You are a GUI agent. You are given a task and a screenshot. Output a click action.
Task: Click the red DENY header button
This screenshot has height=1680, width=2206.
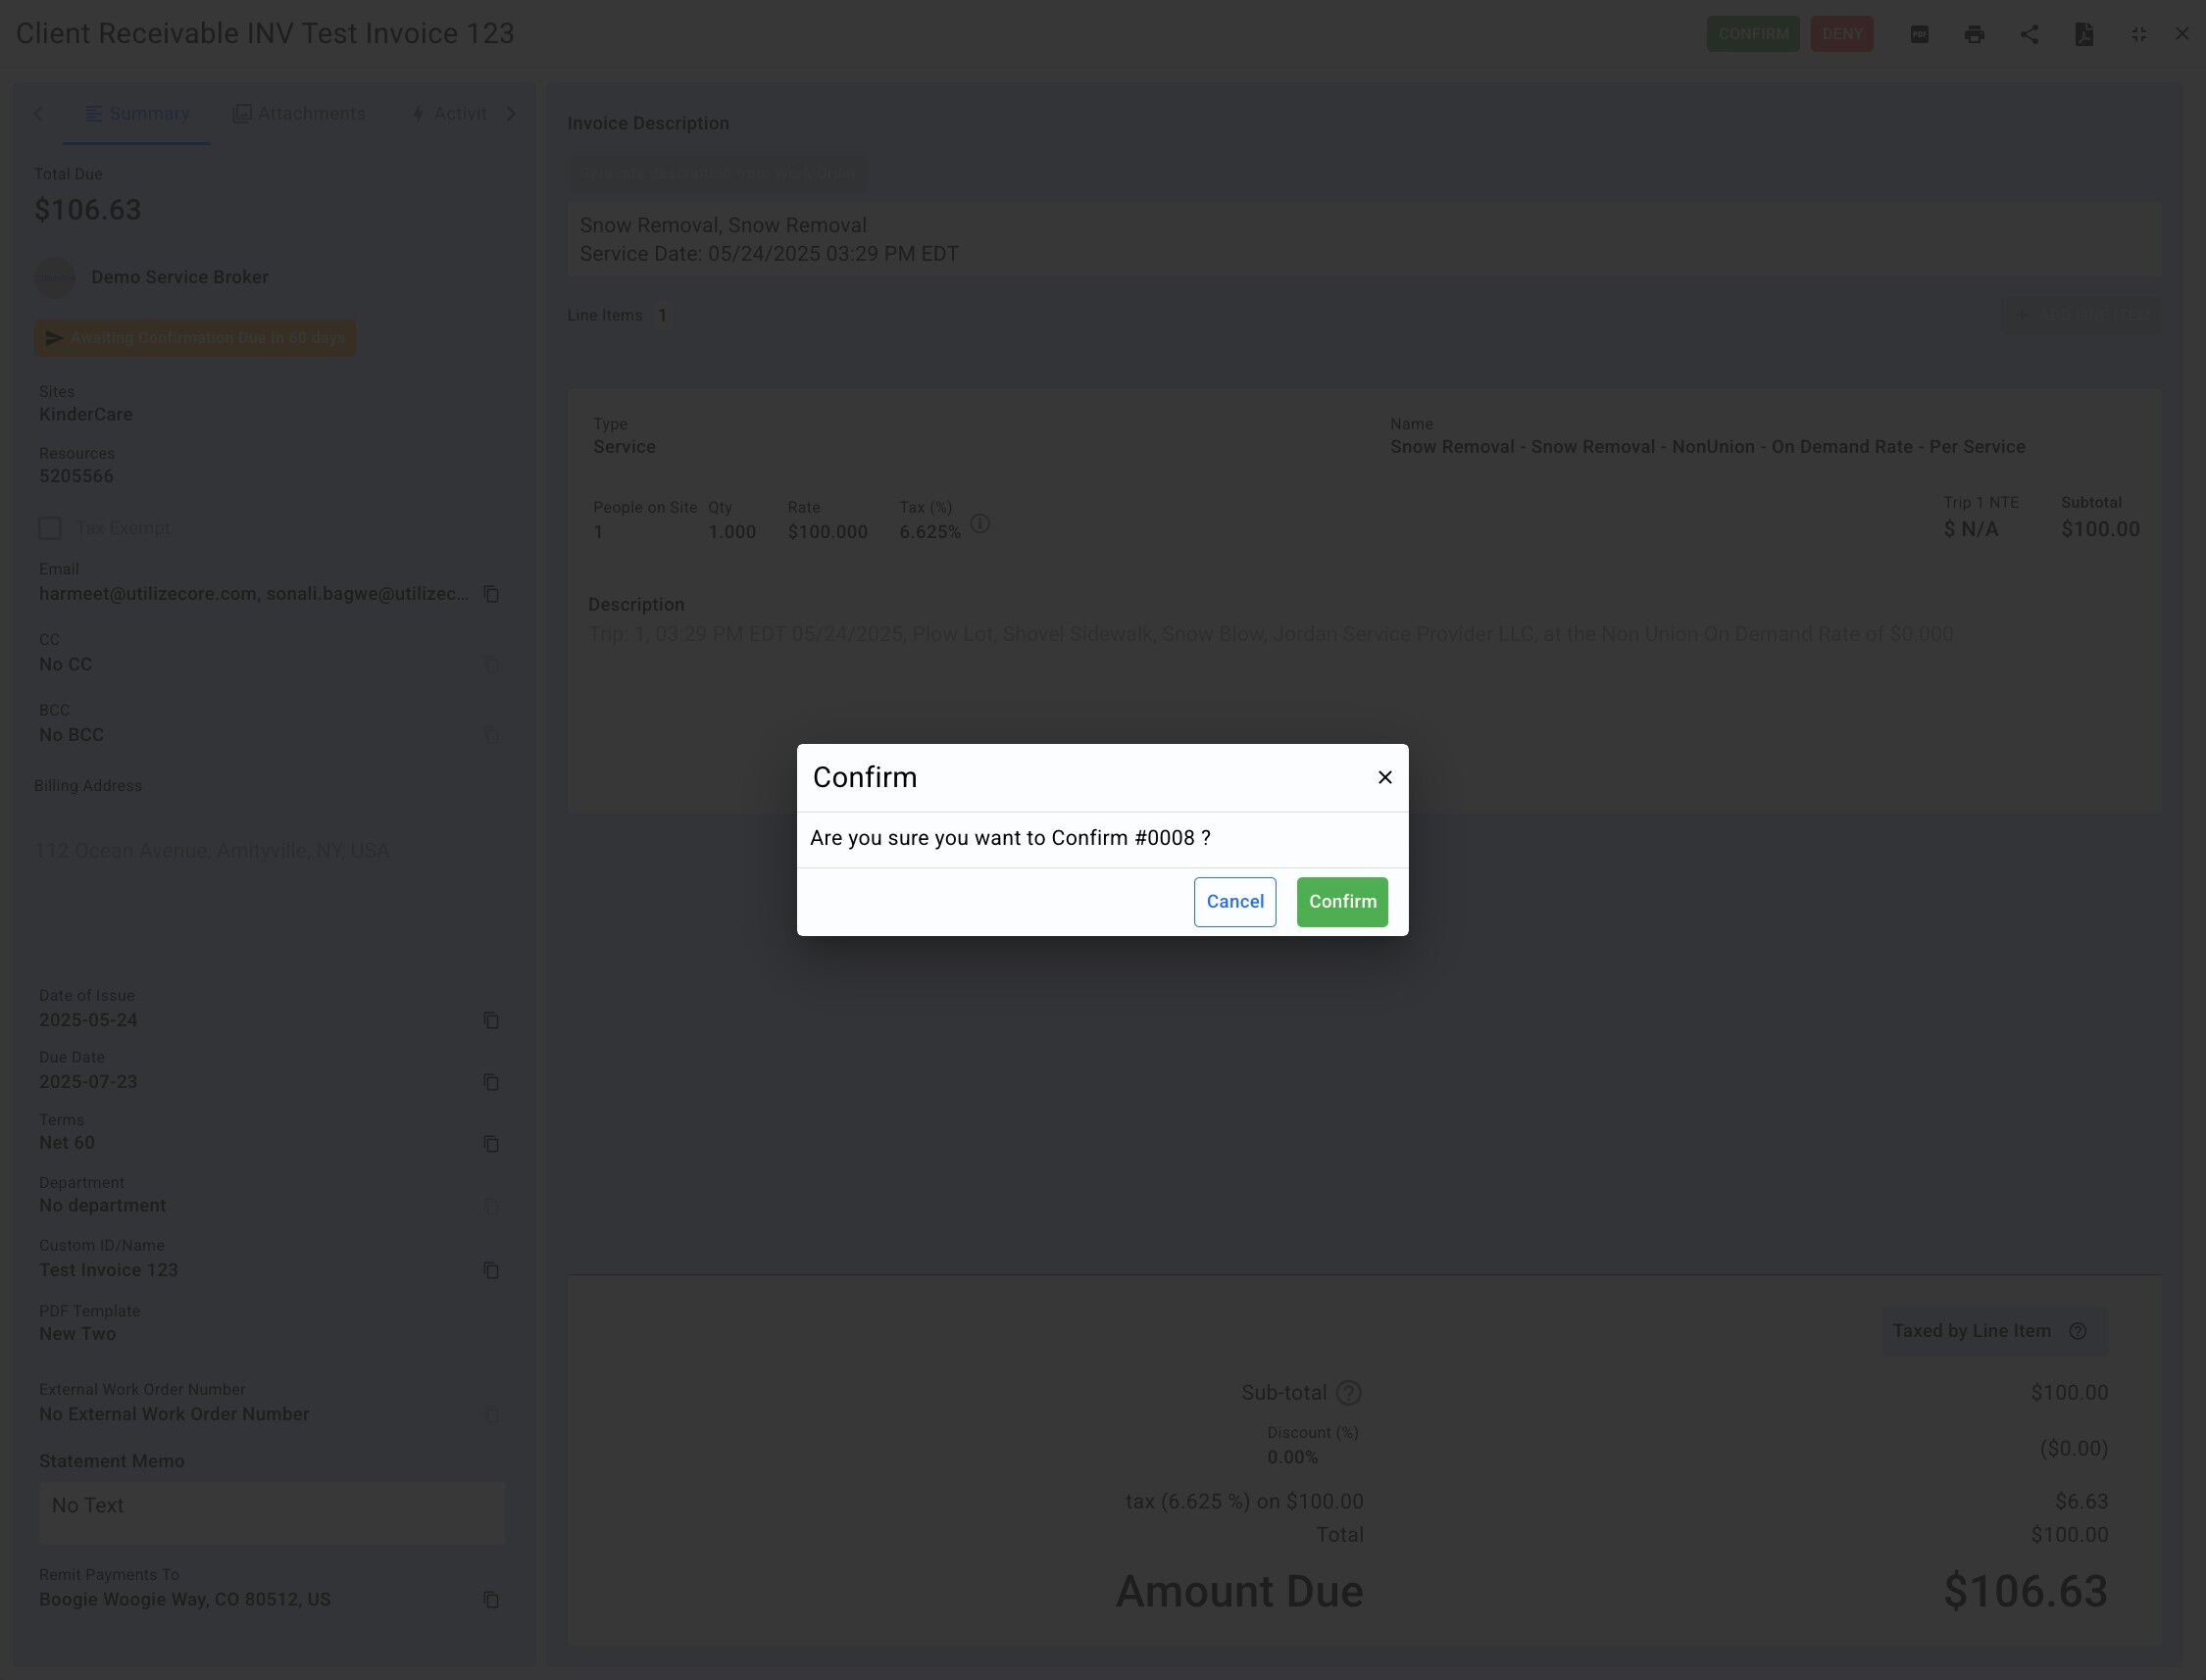[x=1841, y=34]
